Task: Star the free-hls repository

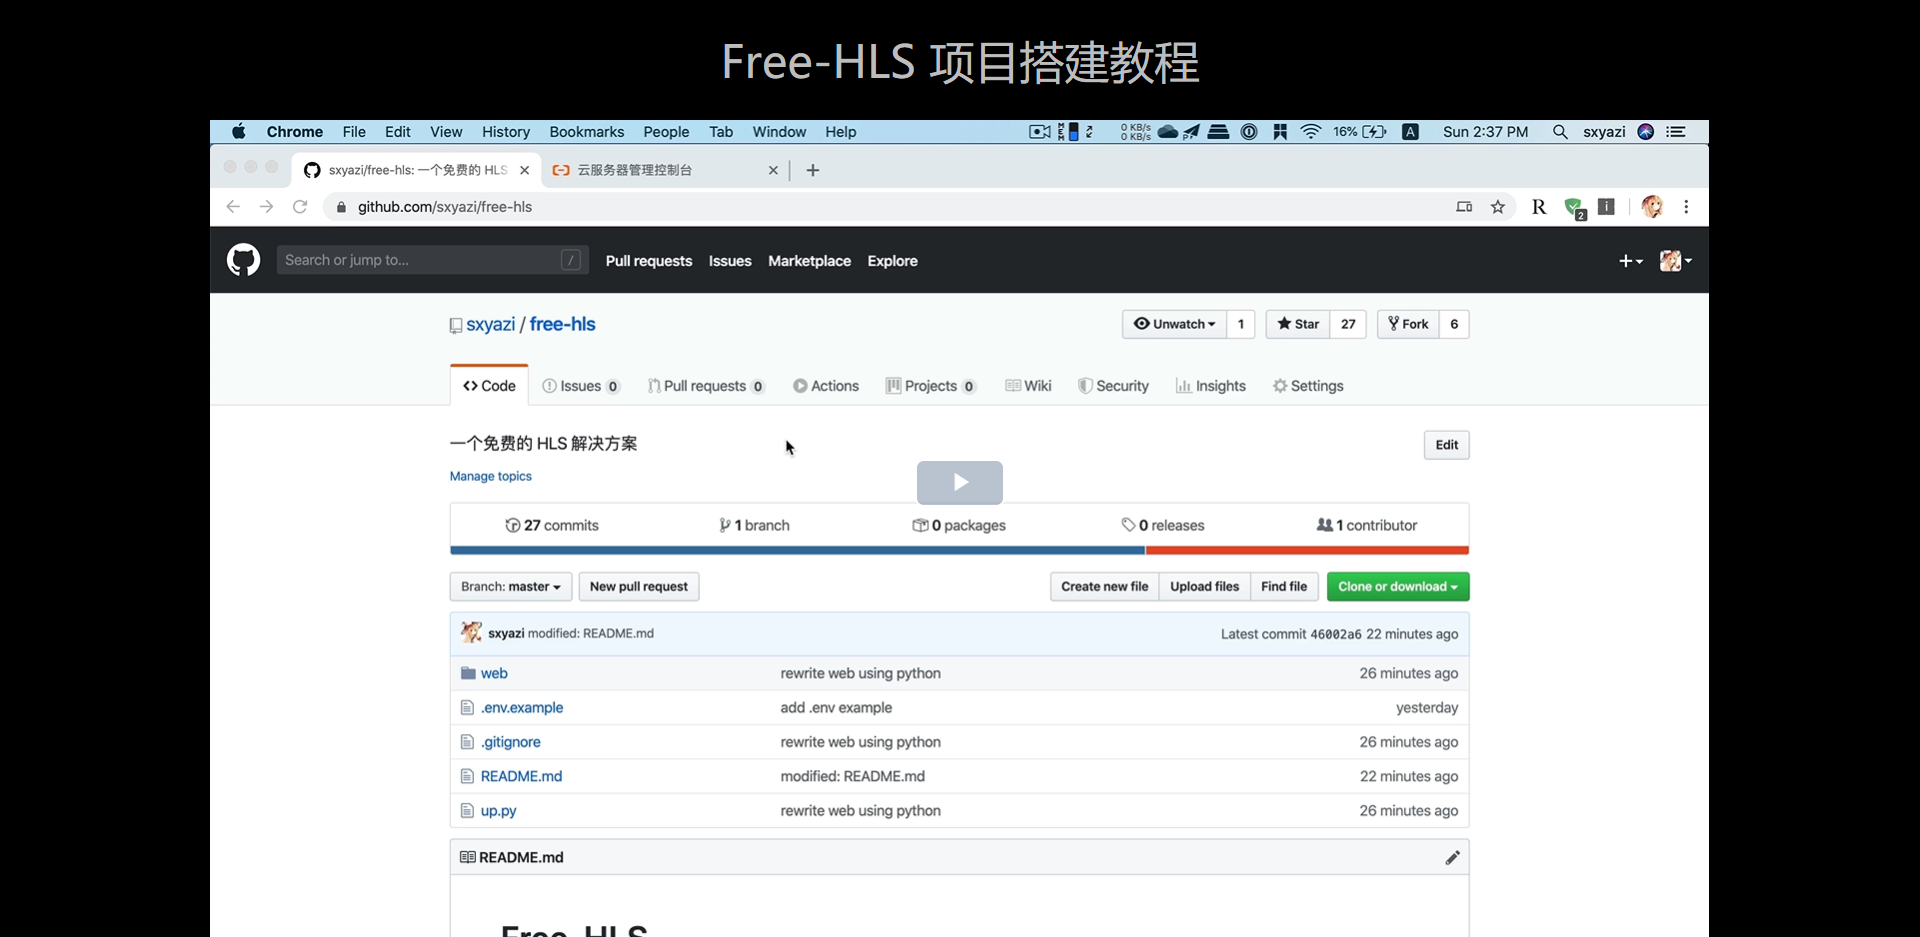Action: pos(1298,324)
